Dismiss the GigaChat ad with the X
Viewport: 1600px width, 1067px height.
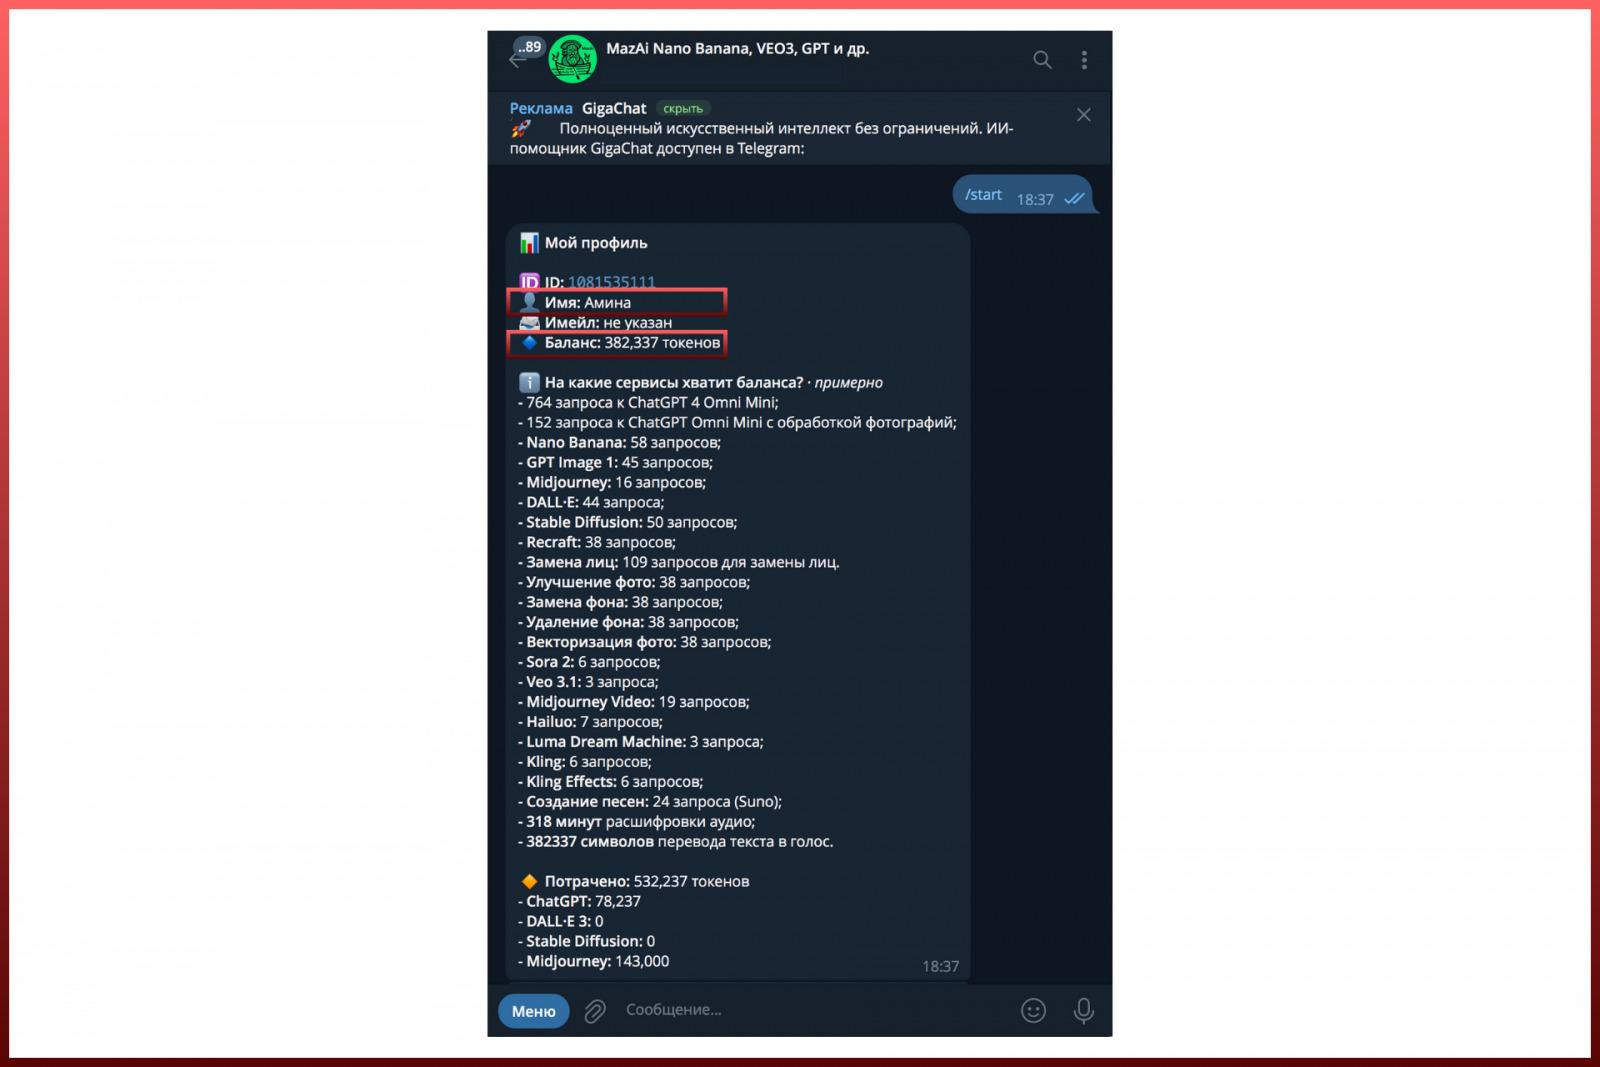[1084, 115]
